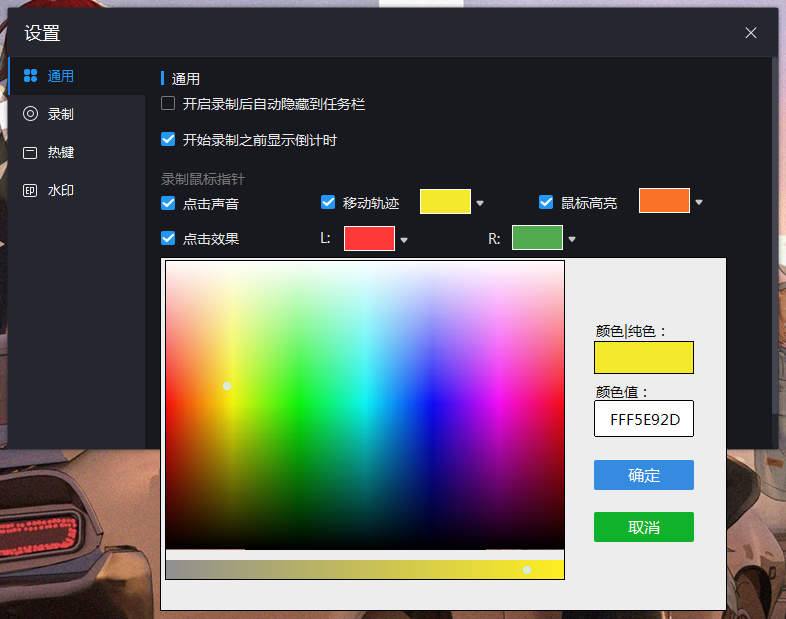Image resolution: width=786 pixels, height=619 pixels.
Task: Toggle 开始录制之前显示倒计时 checkbox
Action: point(168,139)
